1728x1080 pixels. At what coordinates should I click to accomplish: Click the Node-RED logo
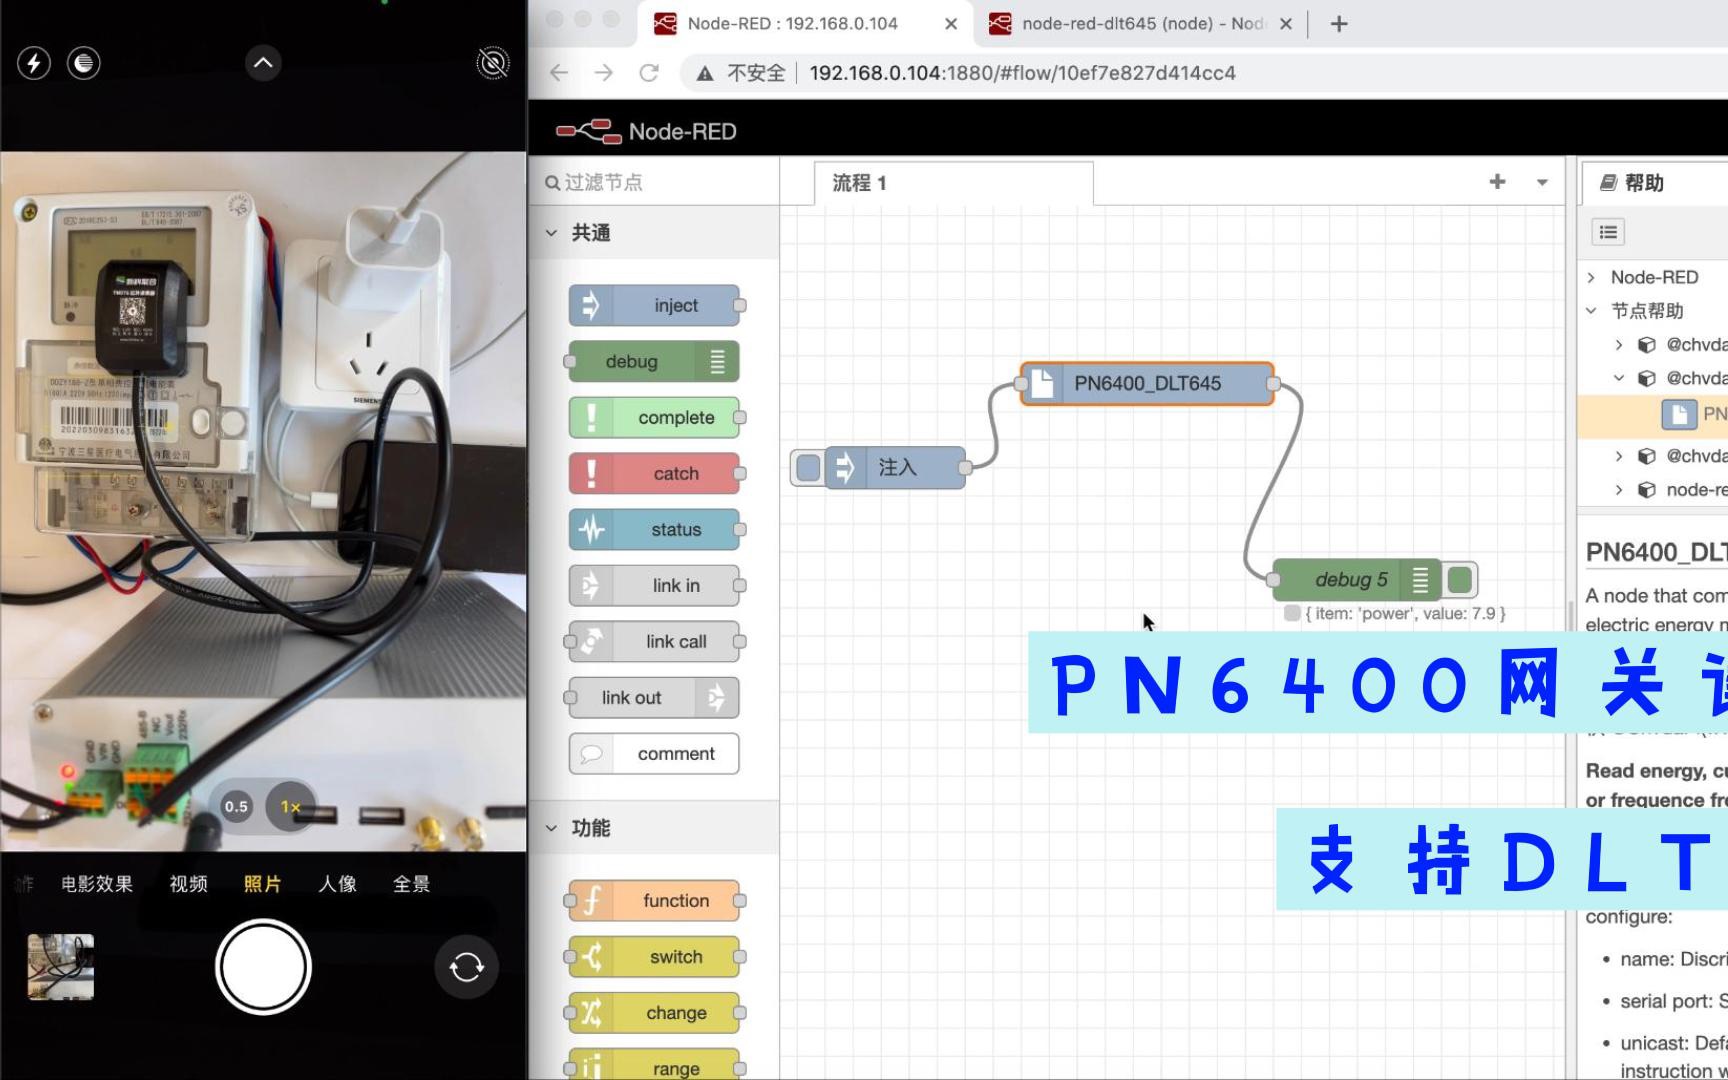point(646,131)
